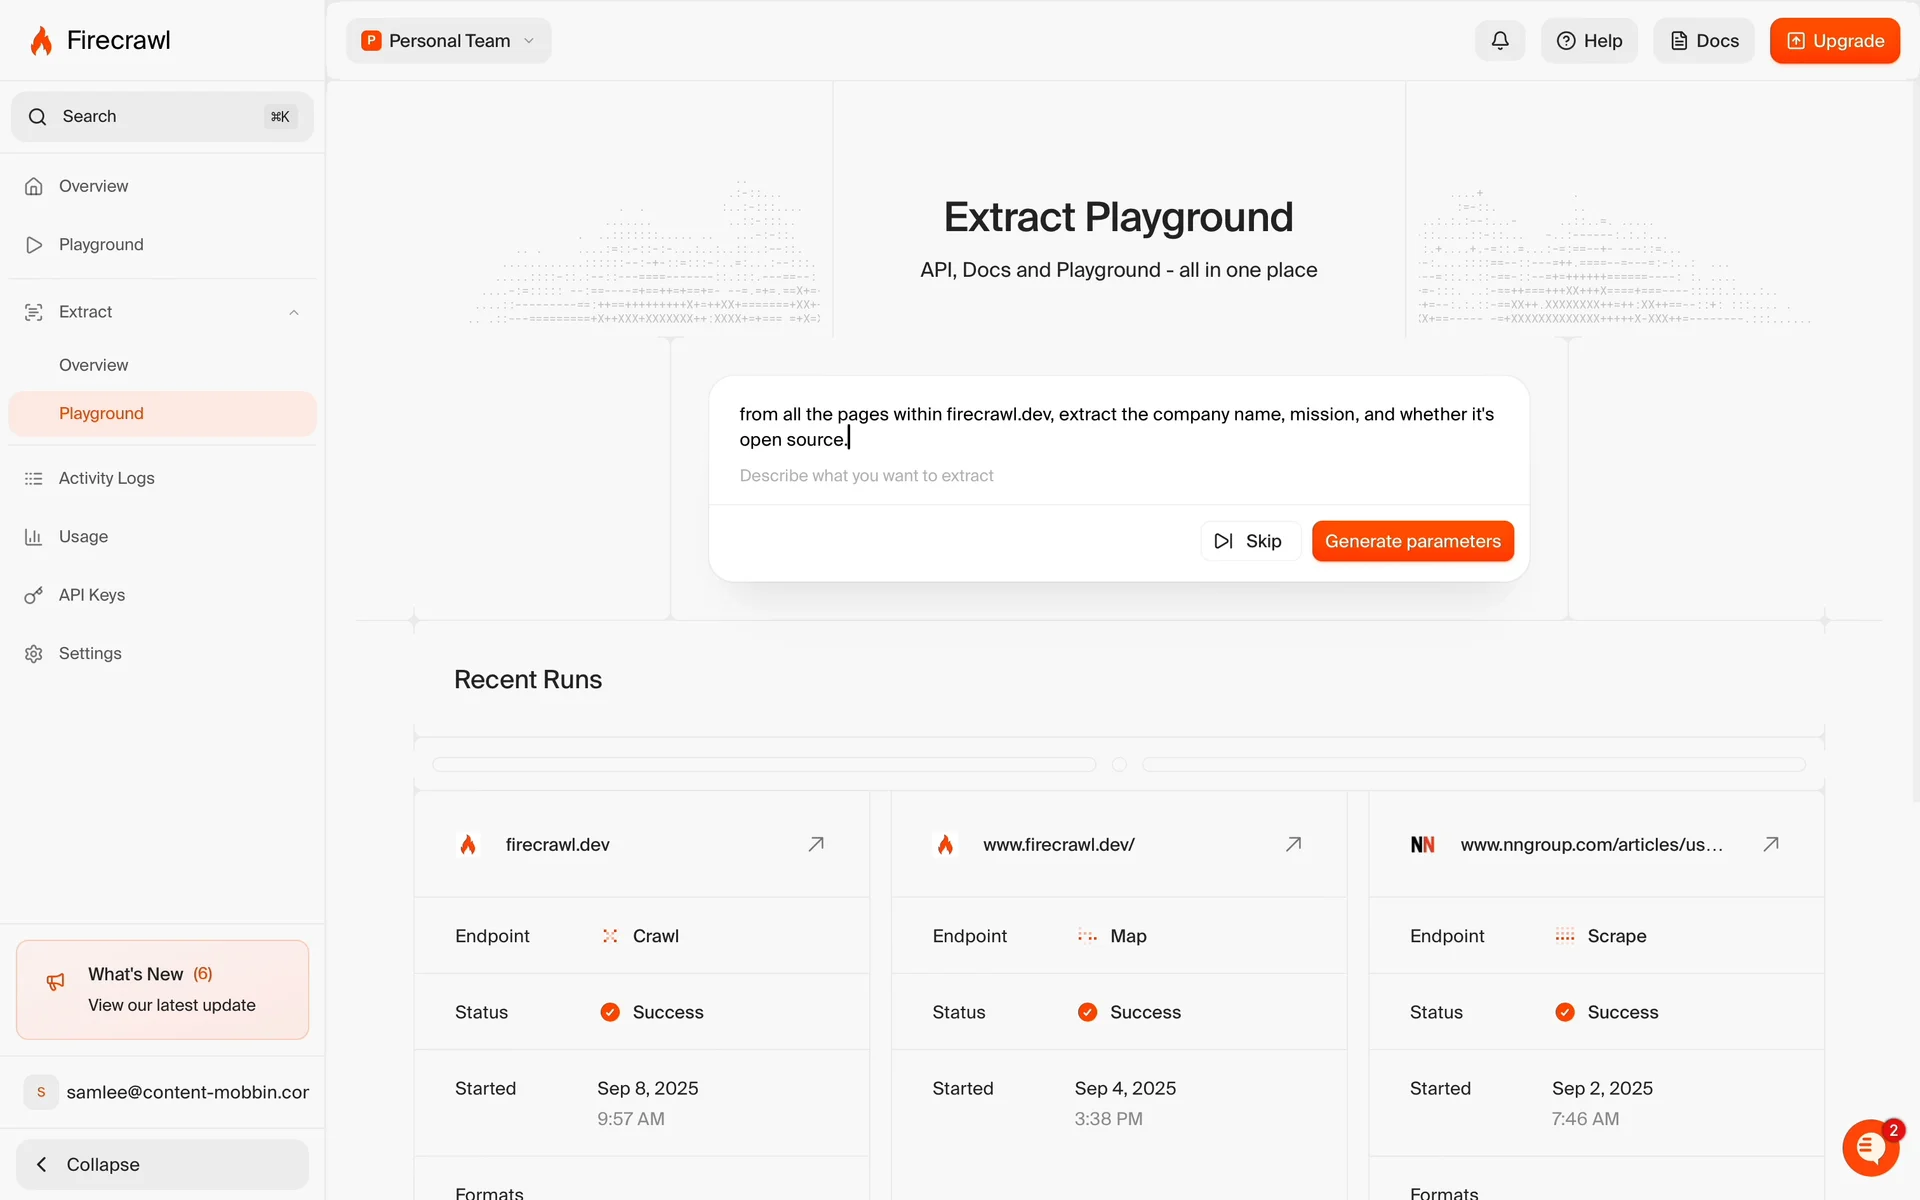Go to Activity Logs
Screen dimensions: 1920x1200
pos(106,478)
